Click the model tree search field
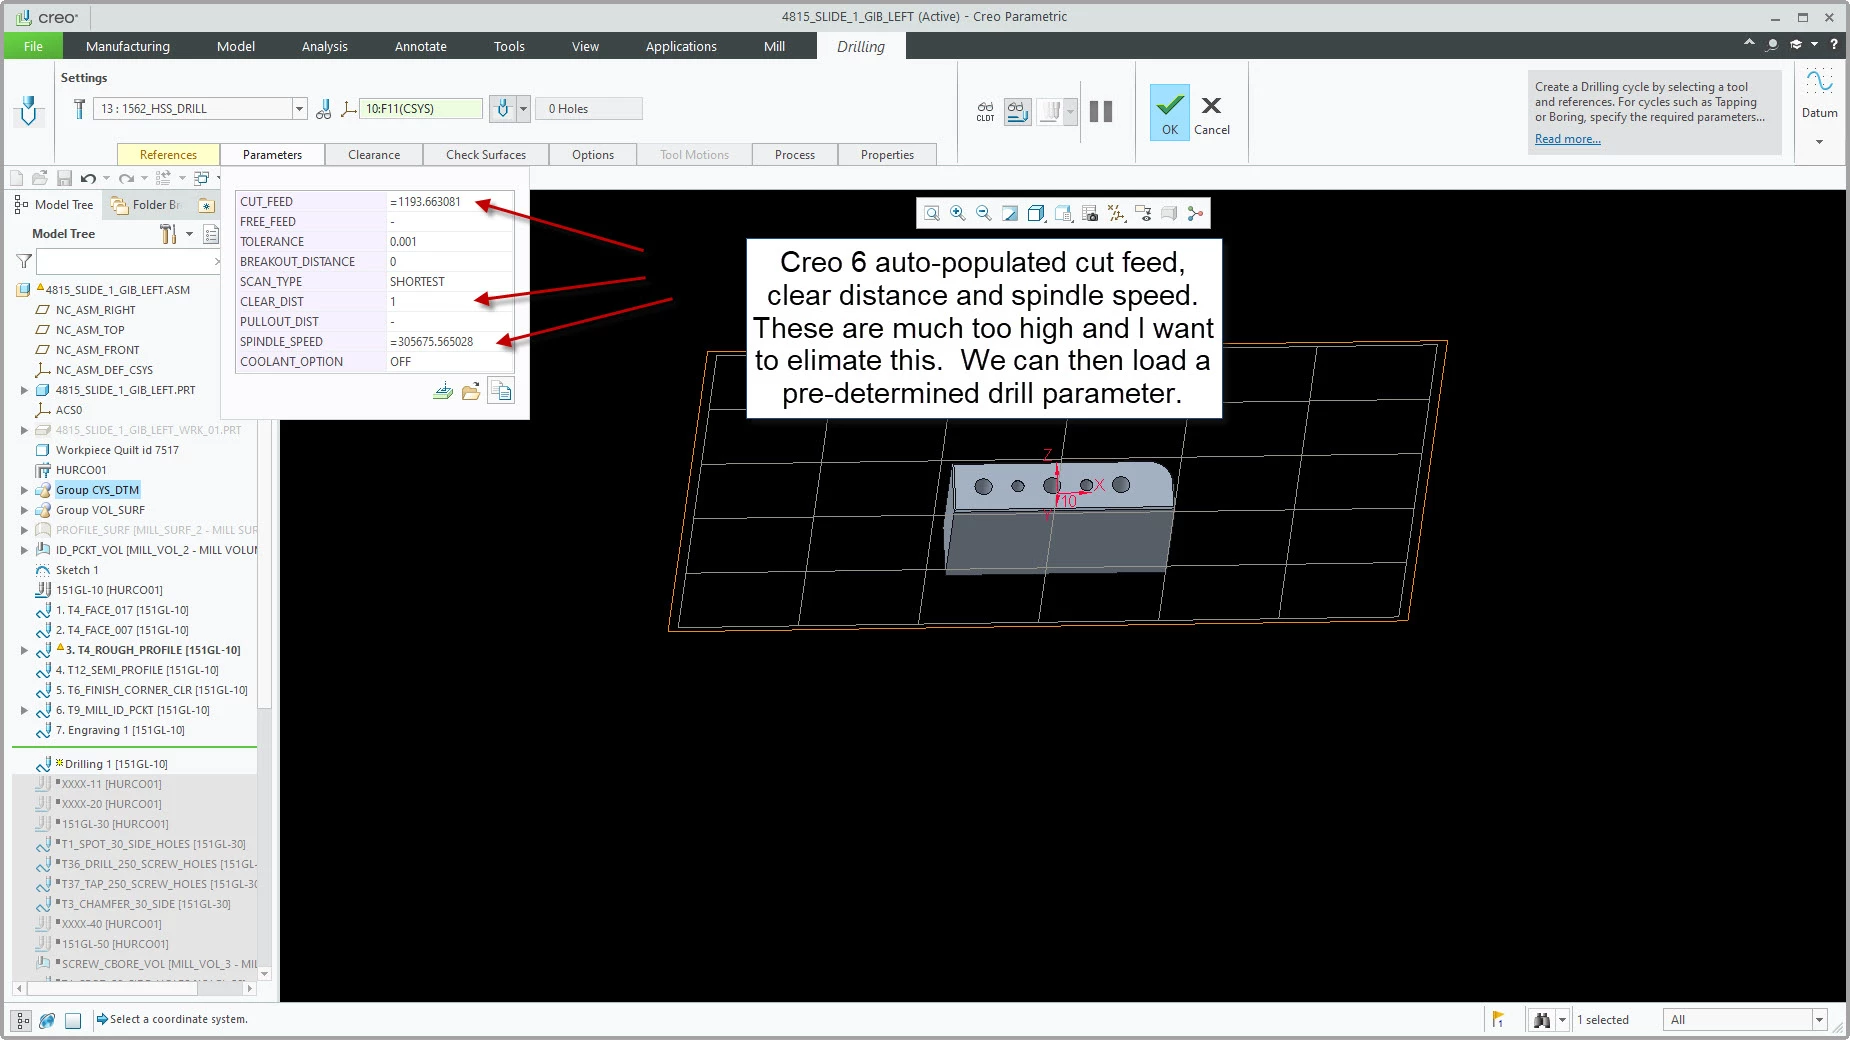Image resolution: width=1850 pixels, height=1040 pixels. (128, 262)
